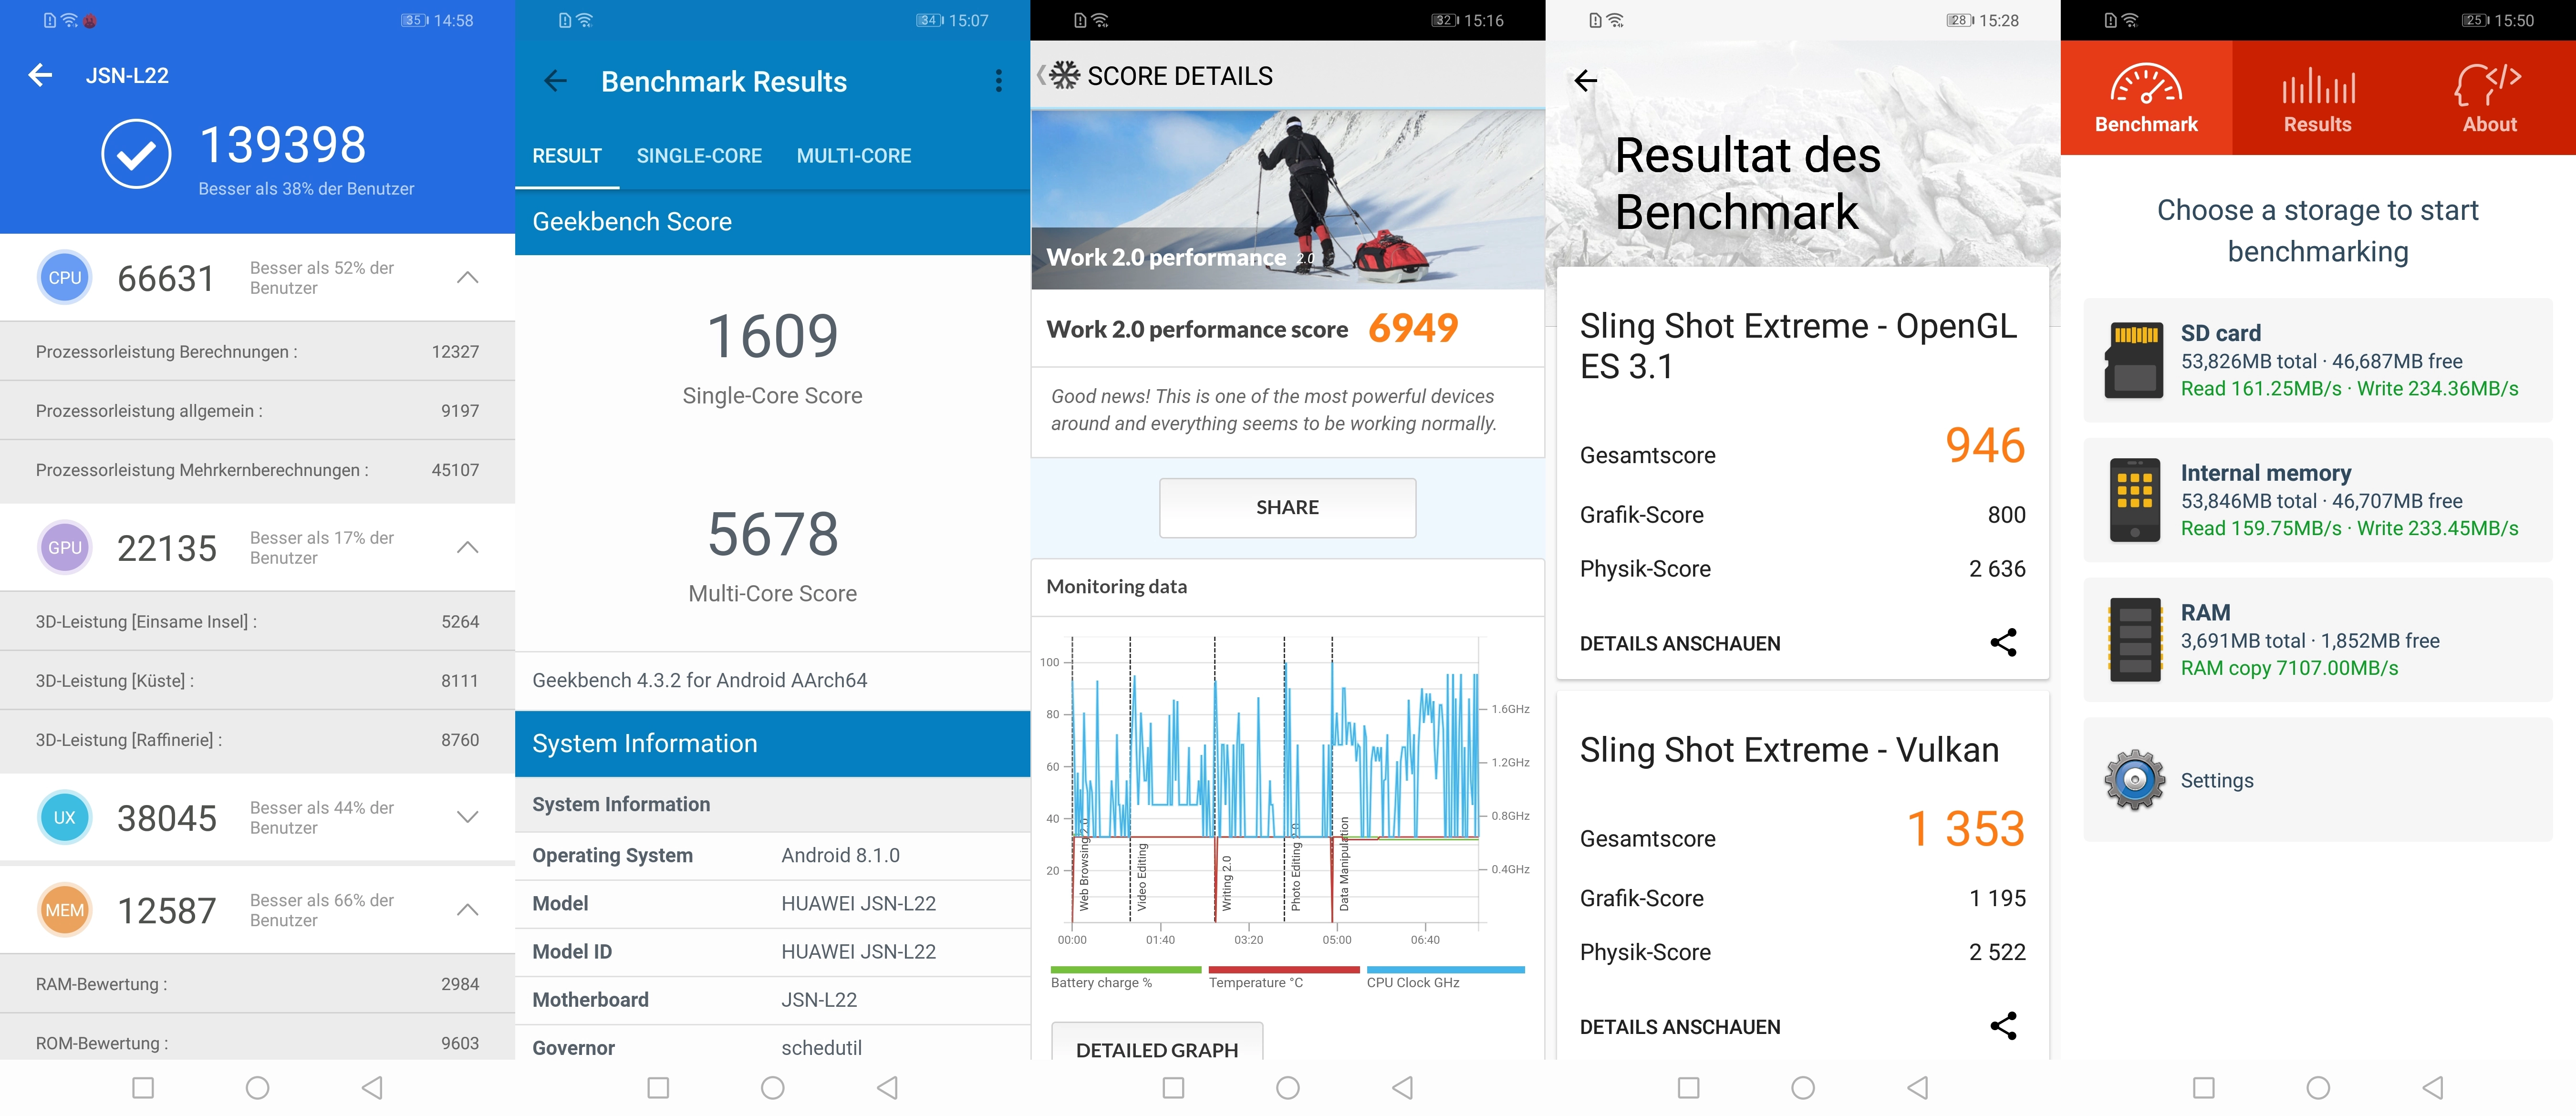Collapse the MEM score section
Image resolution: width=2576 pixels, height=1116 pixels.
(467, 910)
